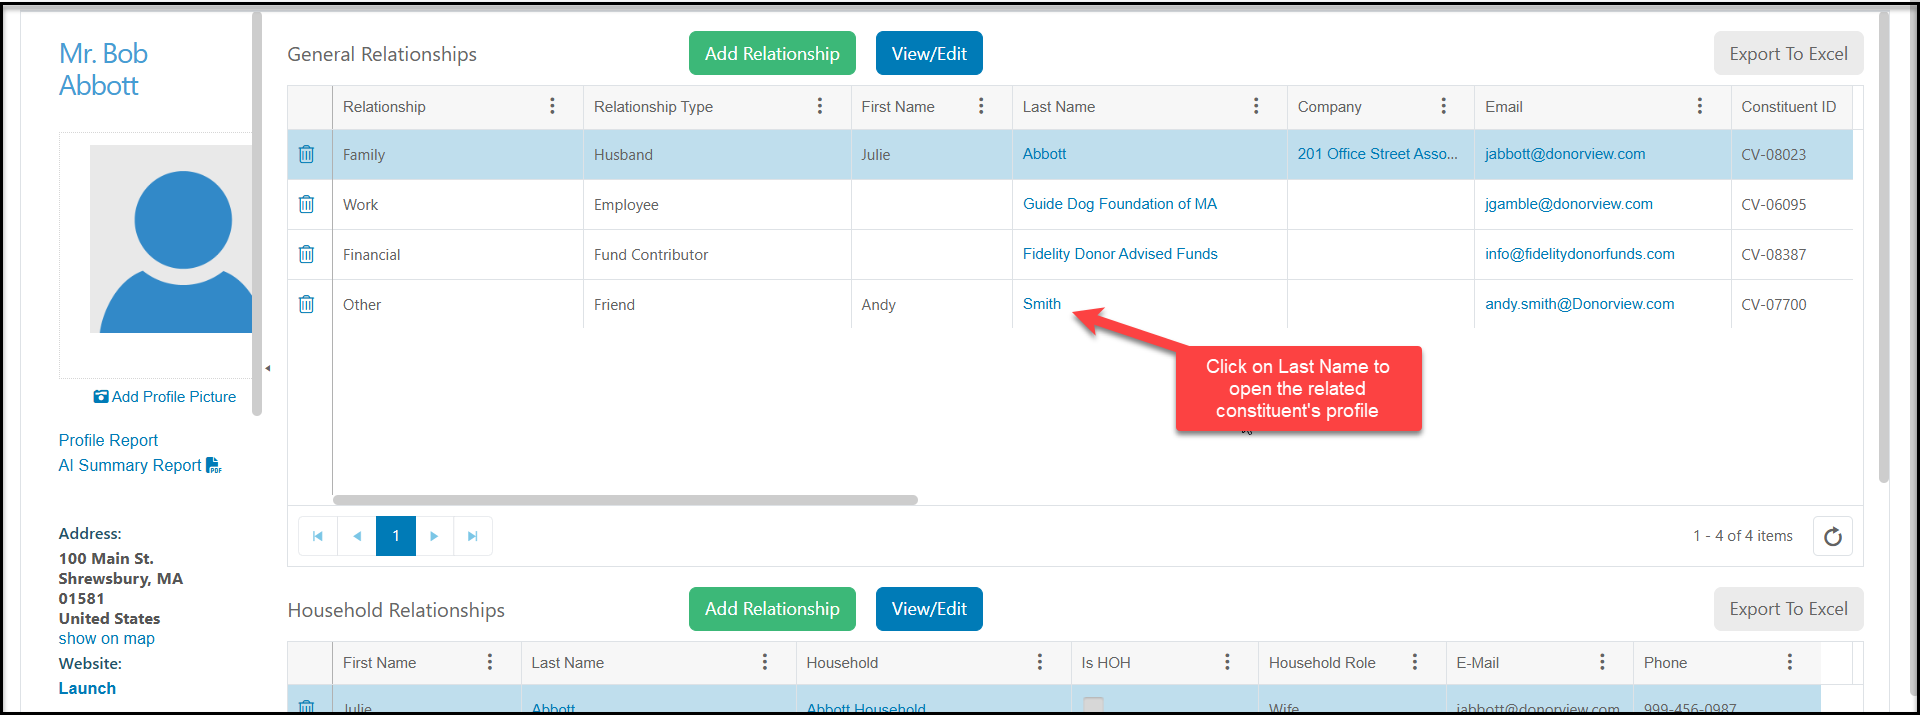Open Relationship Type column options menu

click(820, 106)
